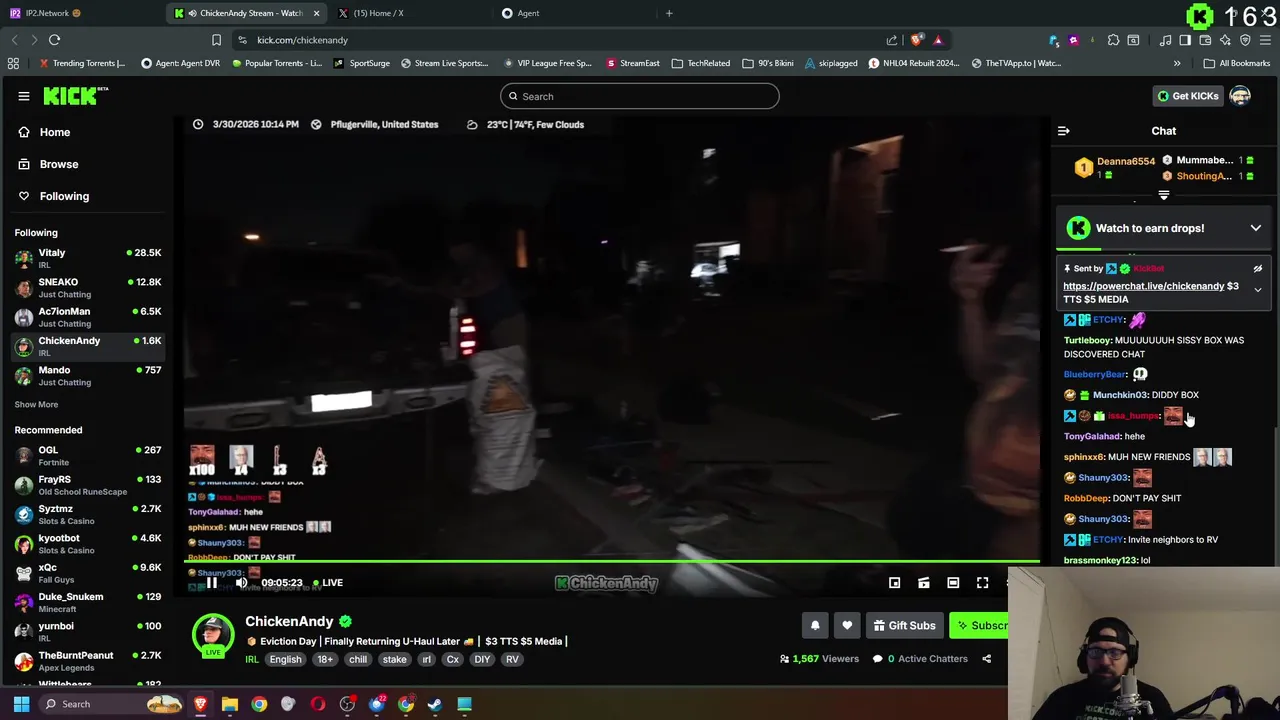Collapse the Watch to earn drops banner
The image size is (1280, 720).
(1256, 228)
